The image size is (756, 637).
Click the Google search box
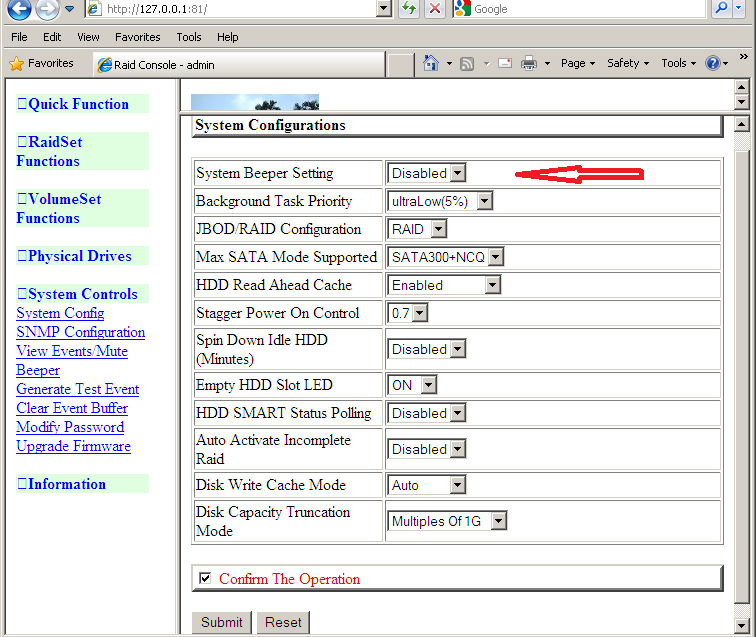[581, 9]
